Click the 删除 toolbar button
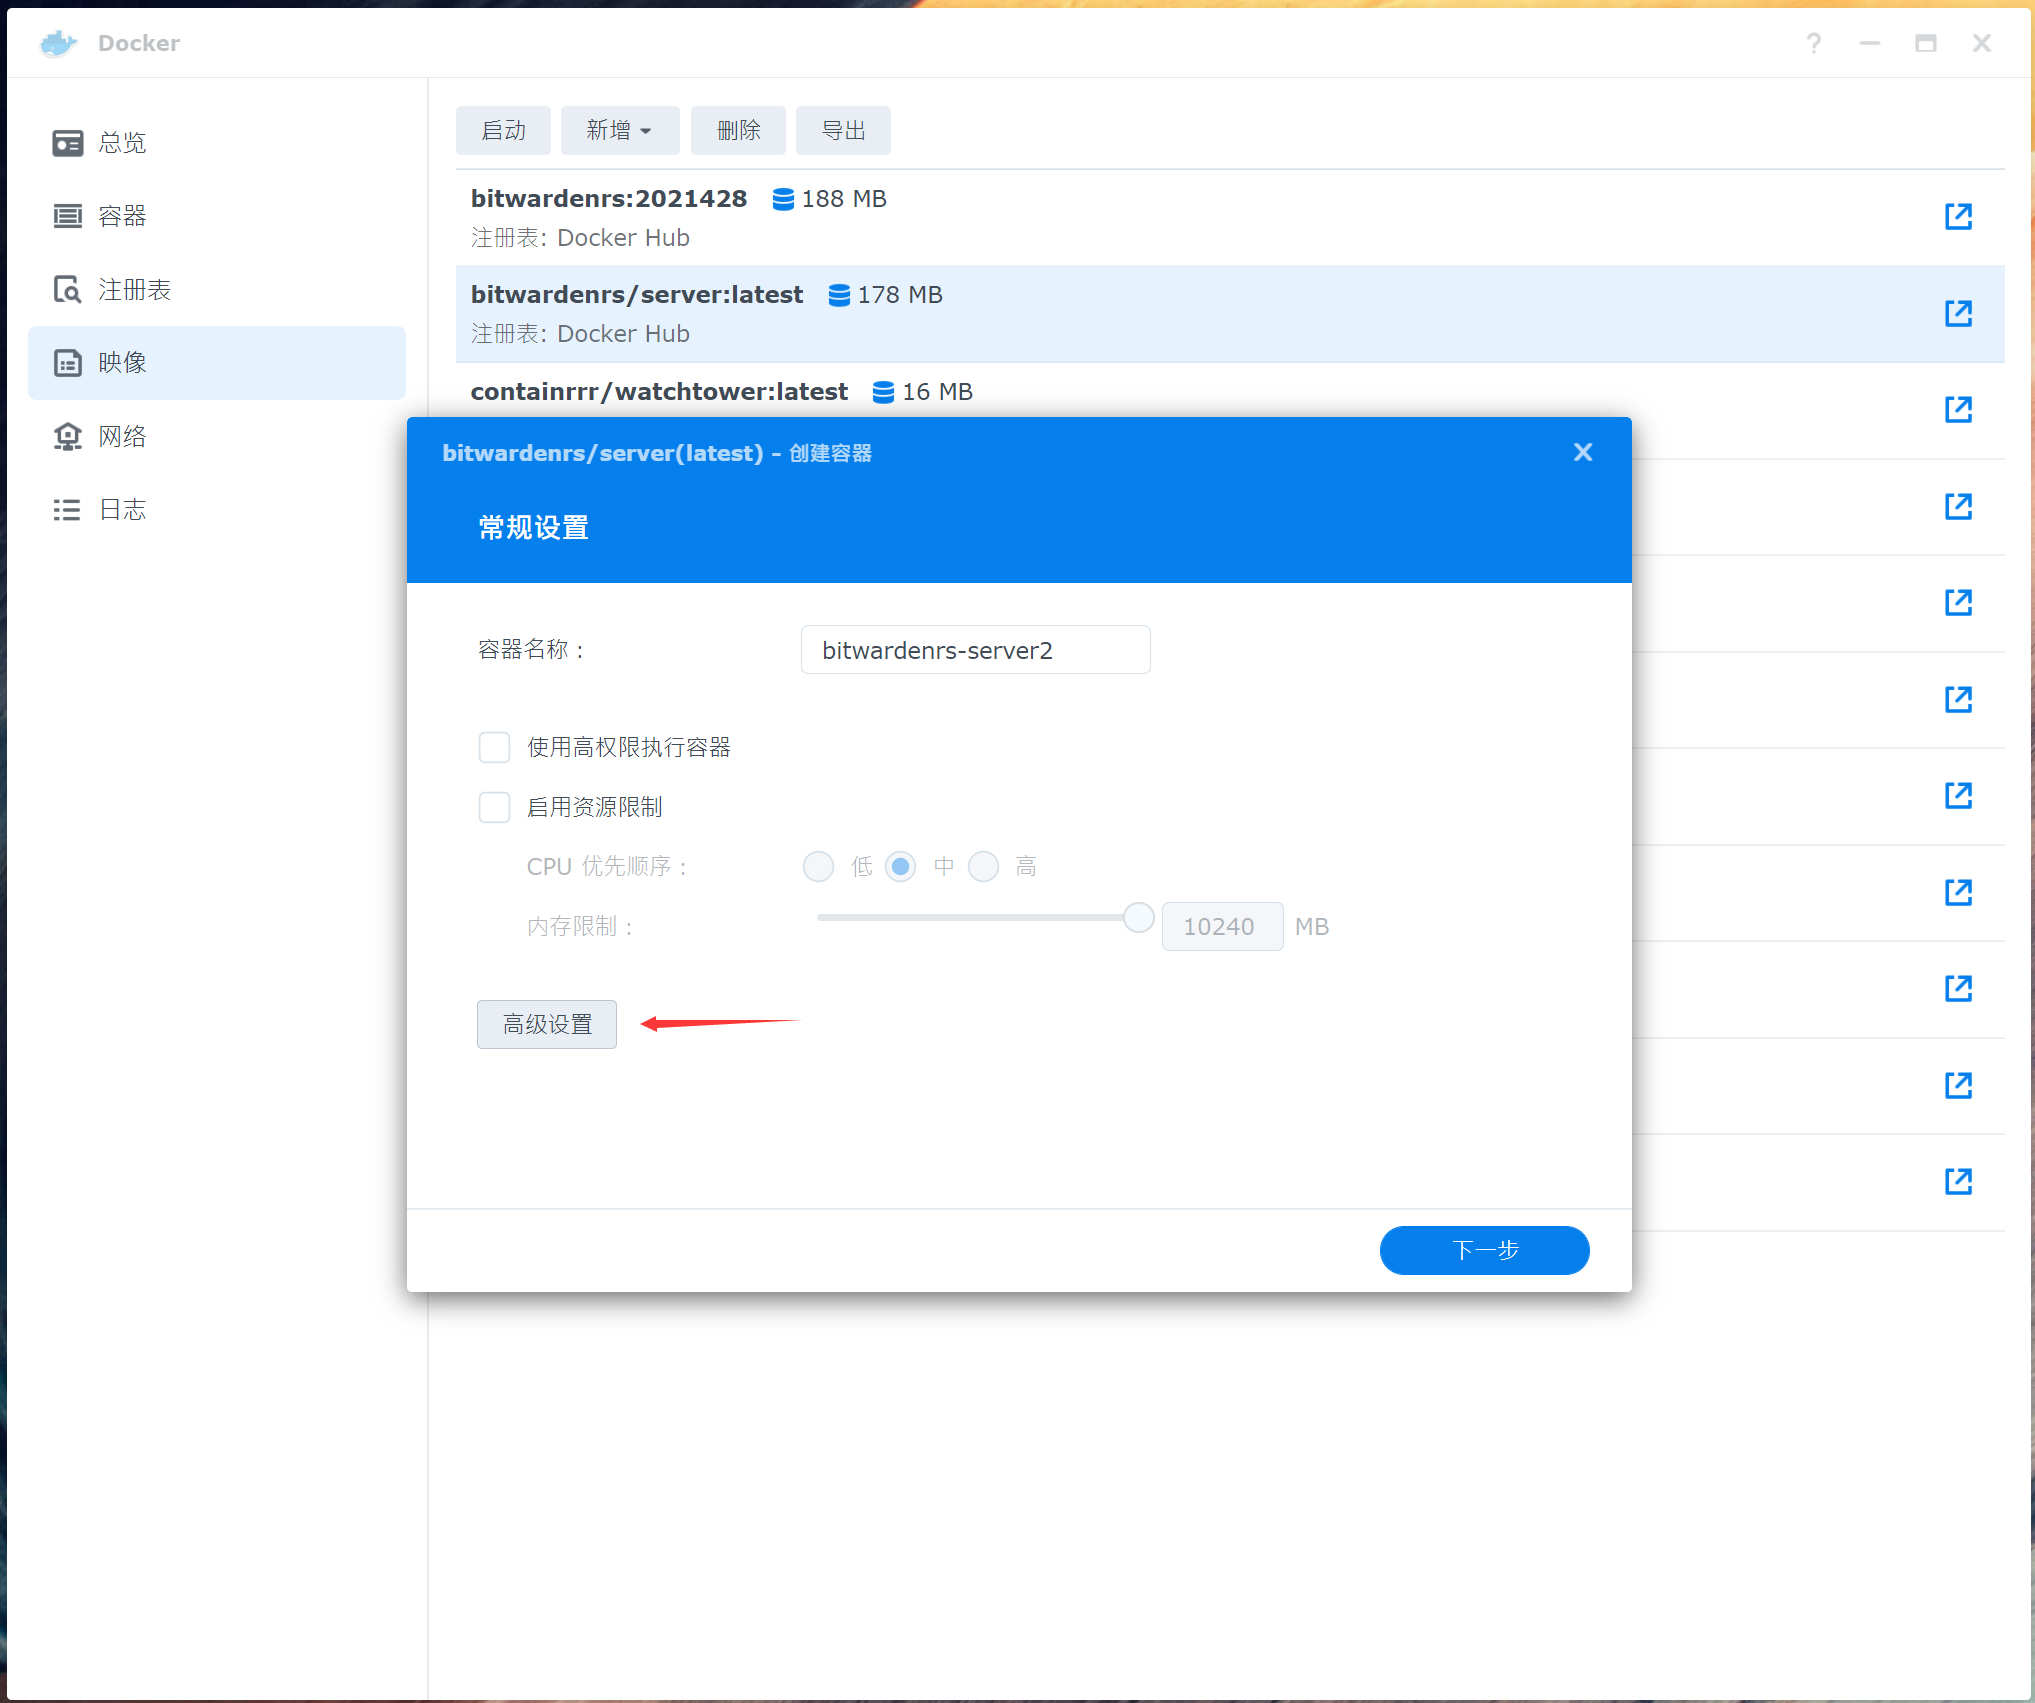Screen dimensions: 2035x1703 pos(738,130)
